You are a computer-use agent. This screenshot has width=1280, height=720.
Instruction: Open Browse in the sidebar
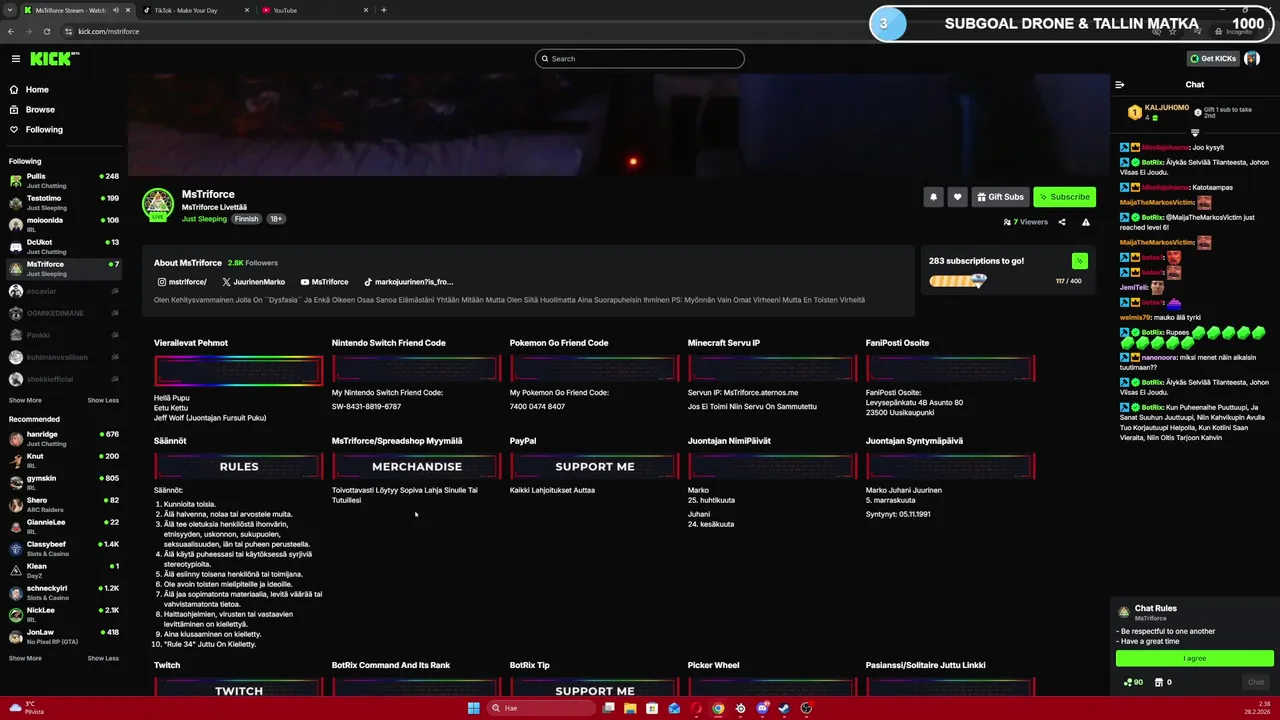[40, 110]
